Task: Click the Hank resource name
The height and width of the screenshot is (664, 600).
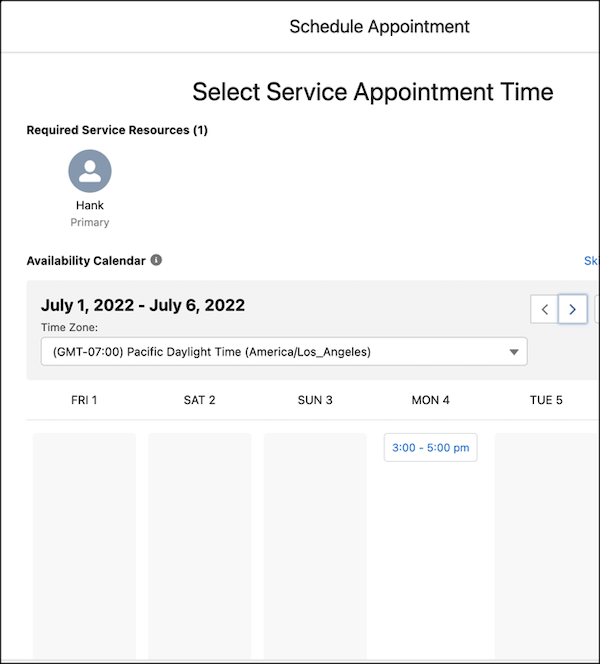Action: [x=90, y=205]
